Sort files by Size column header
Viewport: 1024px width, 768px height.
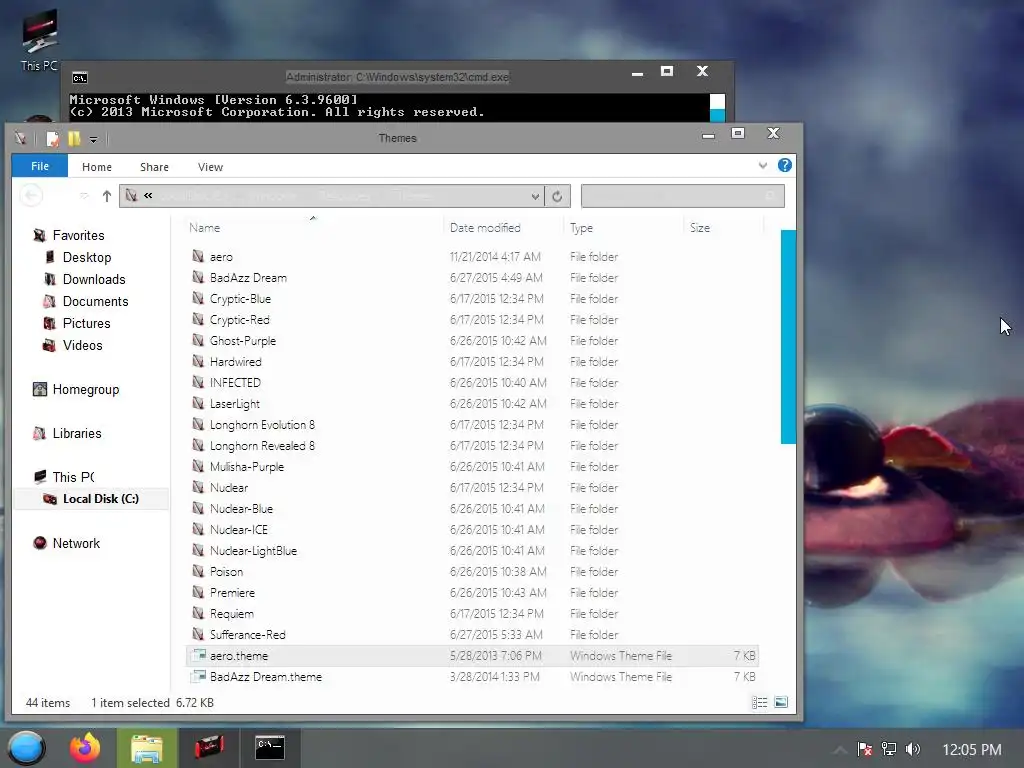point(699,228)
